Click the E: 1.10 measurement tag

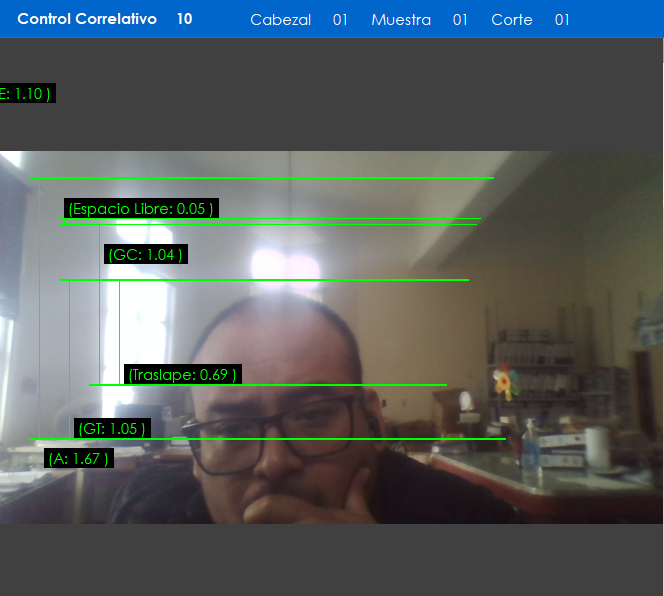coord(26,93)
